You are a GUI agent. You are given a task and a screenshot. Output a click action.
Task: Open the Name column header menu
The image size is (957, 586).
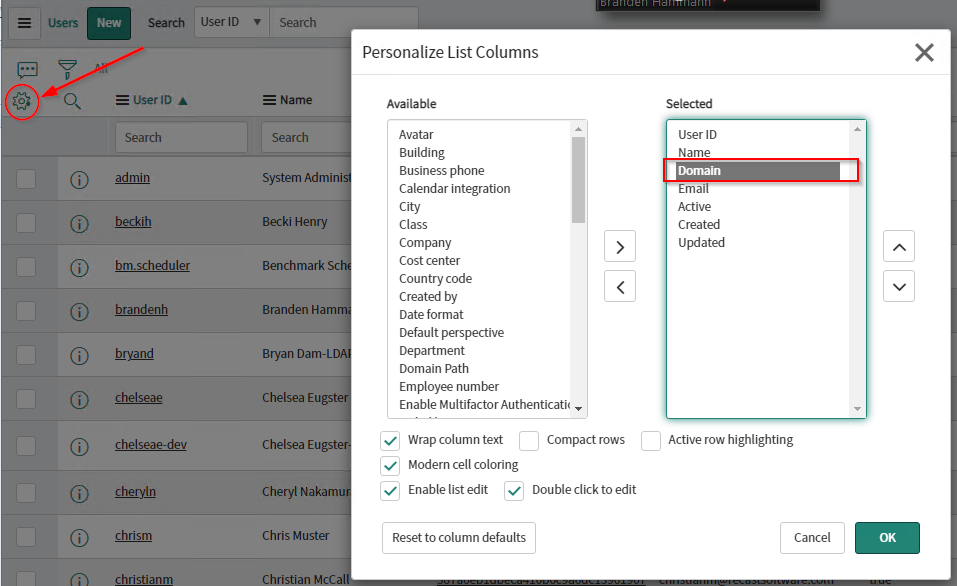click(269, 100)
